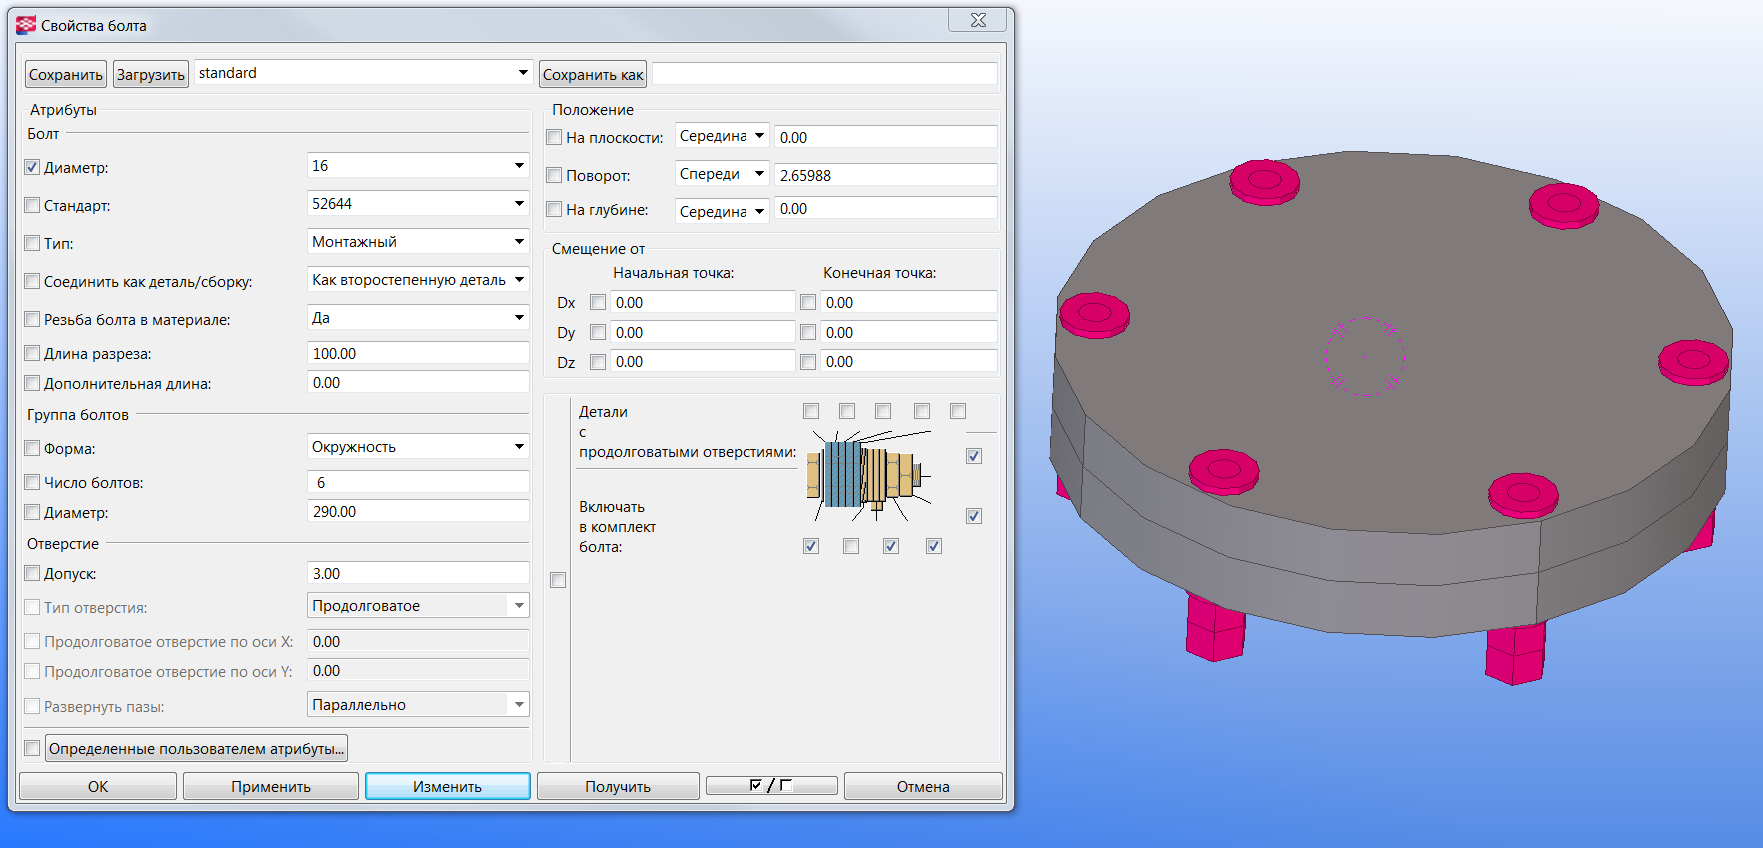
Task: Select the rightmost pink bolt head in model
Action: pos(1692,360)
